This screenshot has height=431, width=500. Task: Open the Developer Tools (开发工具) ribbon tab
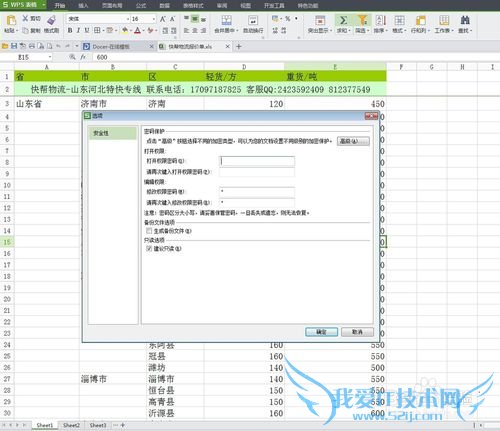[274, 5]
